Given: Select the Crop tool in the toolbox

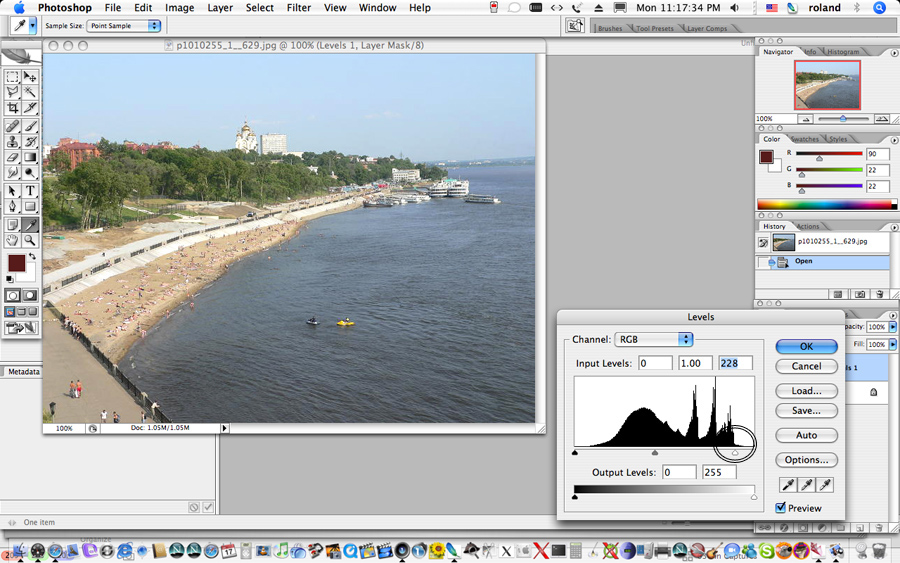Looking at the screenshot, I should pyautogui.click(x=13, y=108).
